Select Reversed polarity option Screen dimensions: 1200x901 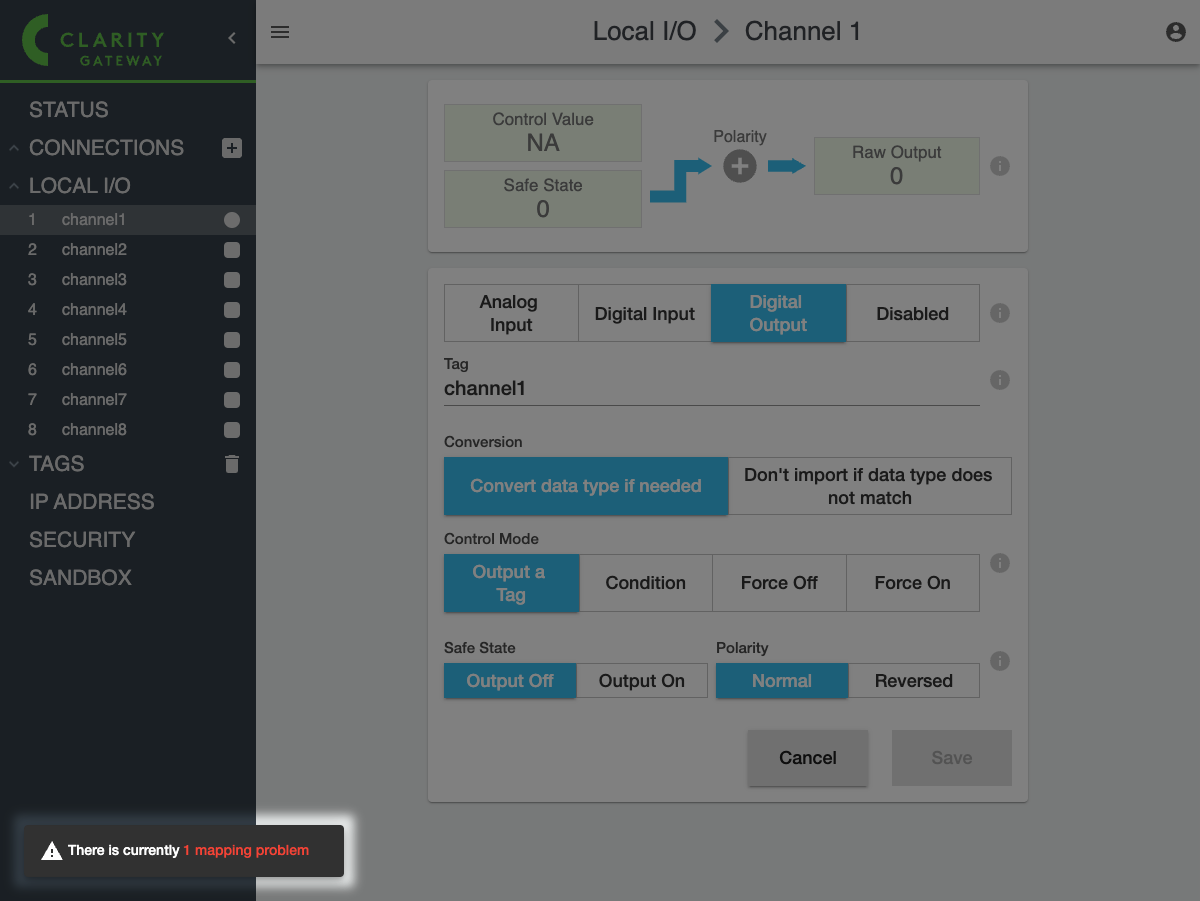pyautogui.click(x=913, y=681)
